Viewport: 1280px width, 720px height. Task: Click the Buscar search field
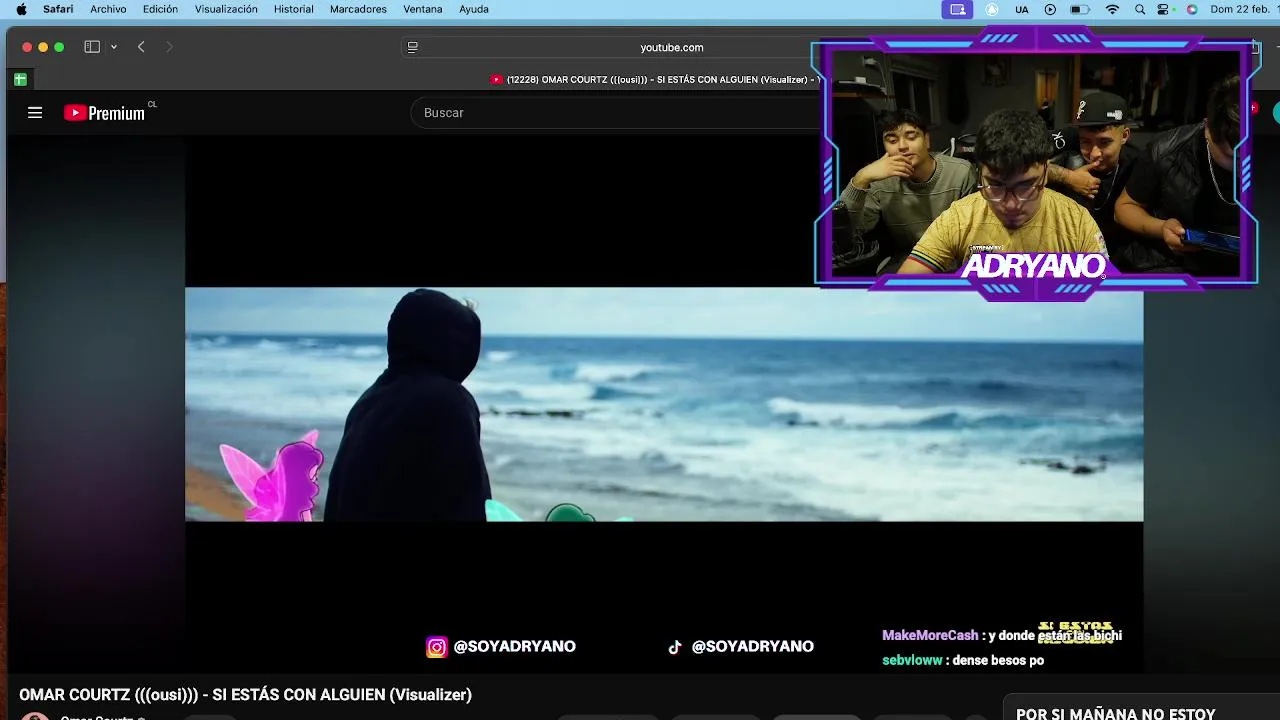tap(615, 113)
